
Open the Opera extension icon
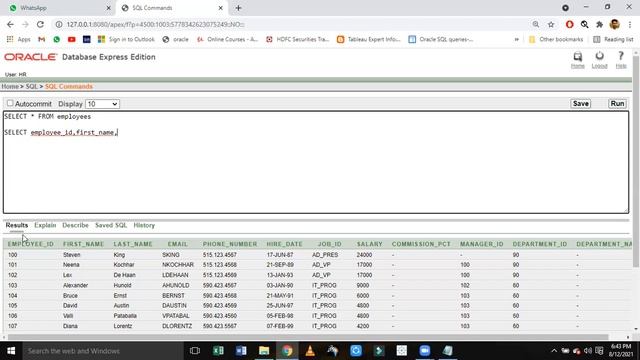point(569,24)
